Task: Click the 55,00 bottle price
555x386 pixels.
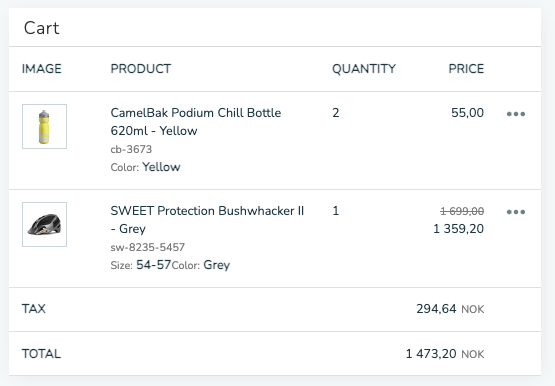Action: pyautogui.click(x=468, y=113)
